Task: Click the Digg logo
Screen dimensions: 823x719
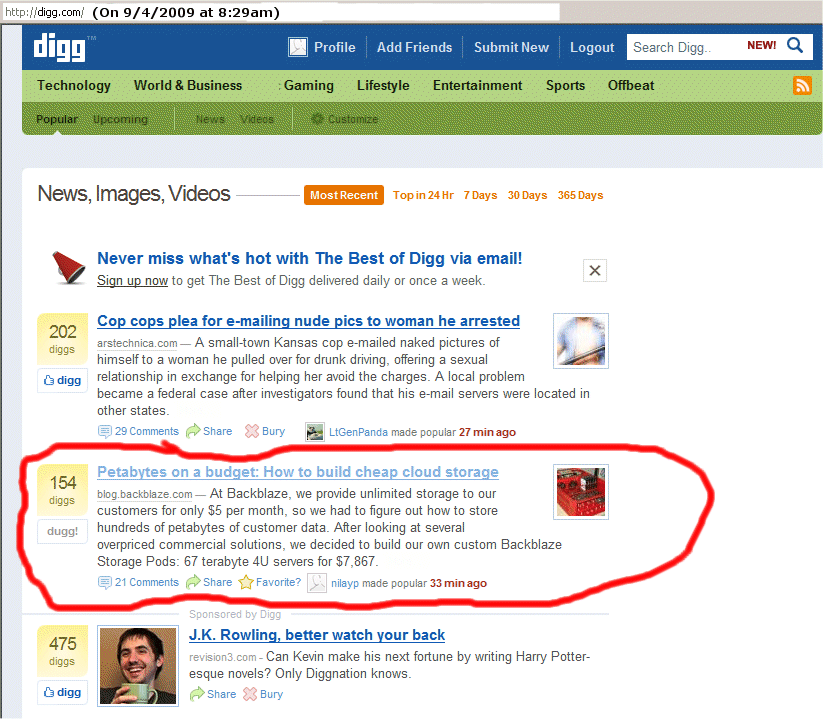Action: (59, 48)
